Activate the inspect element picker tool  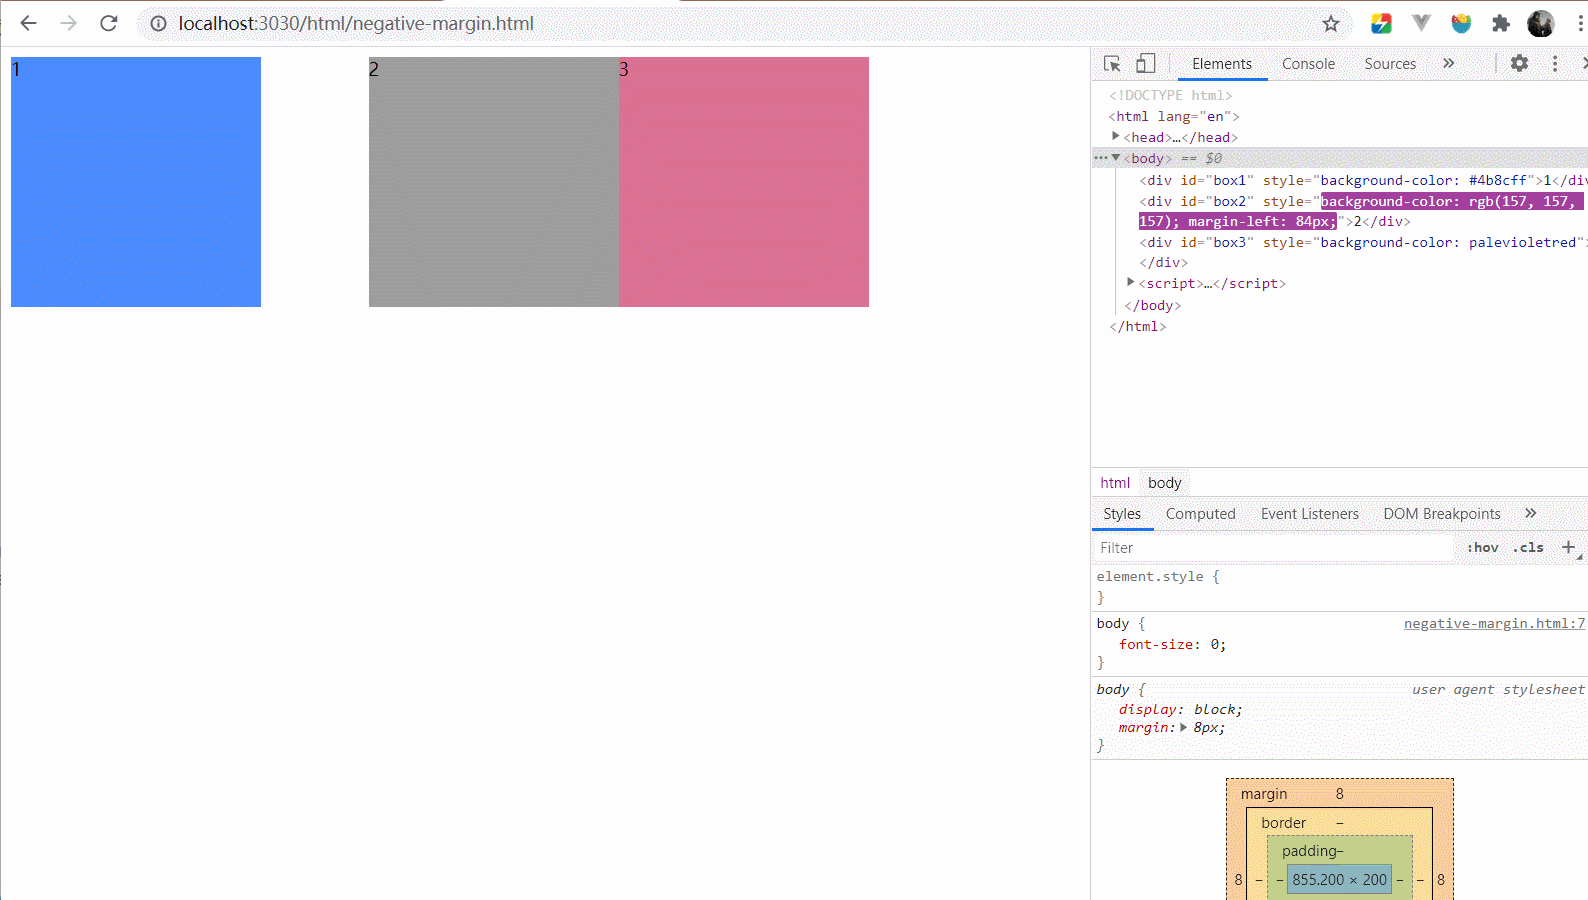pyautogui.click(x=1112, y=63)
